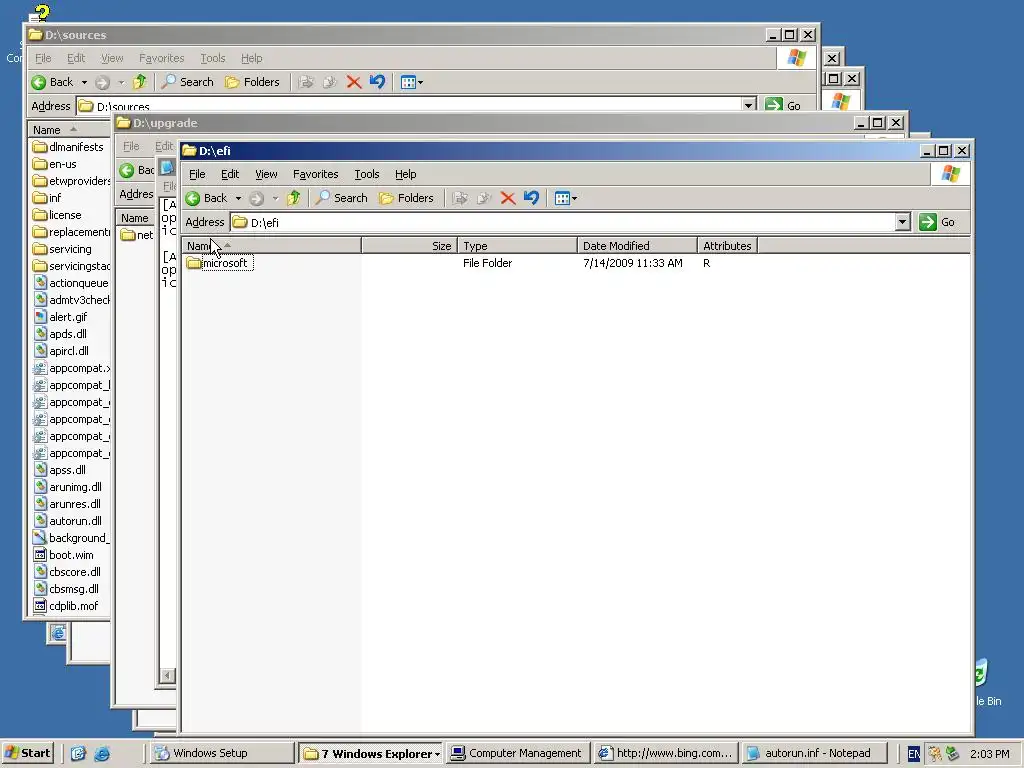Select autorun.dll file in D:\sources

coord(67,521)
